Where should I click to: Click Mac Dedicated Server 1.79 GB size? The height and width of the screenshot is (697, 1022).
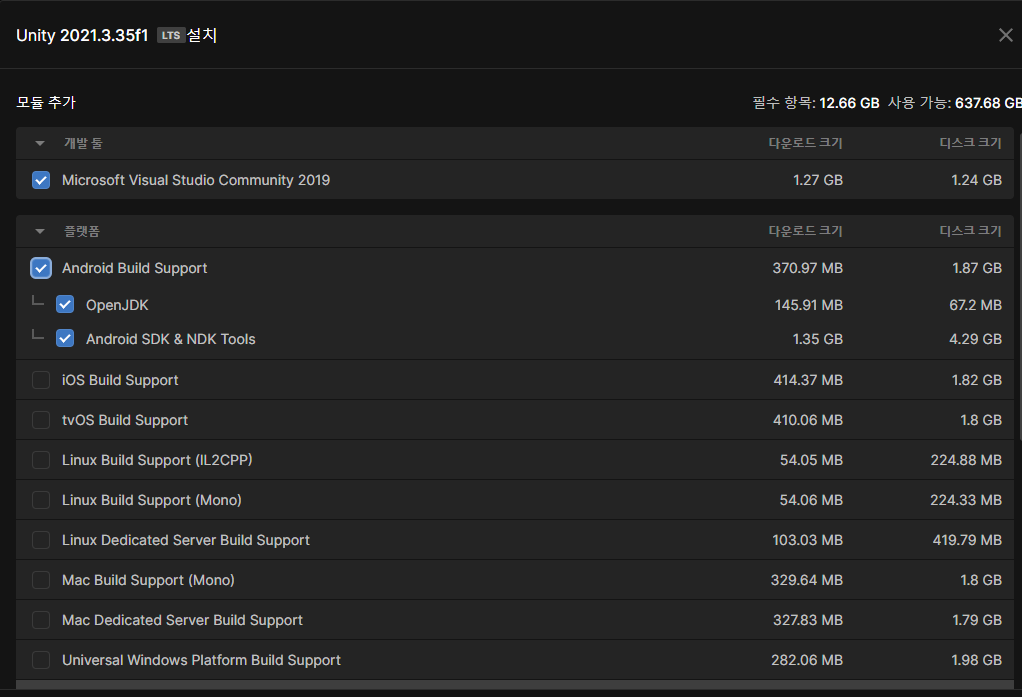(x=977, y=620)
